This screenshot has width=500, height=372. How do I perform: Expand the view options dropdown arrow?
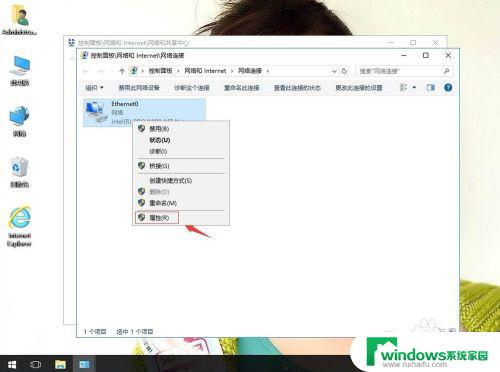point(414,88)
